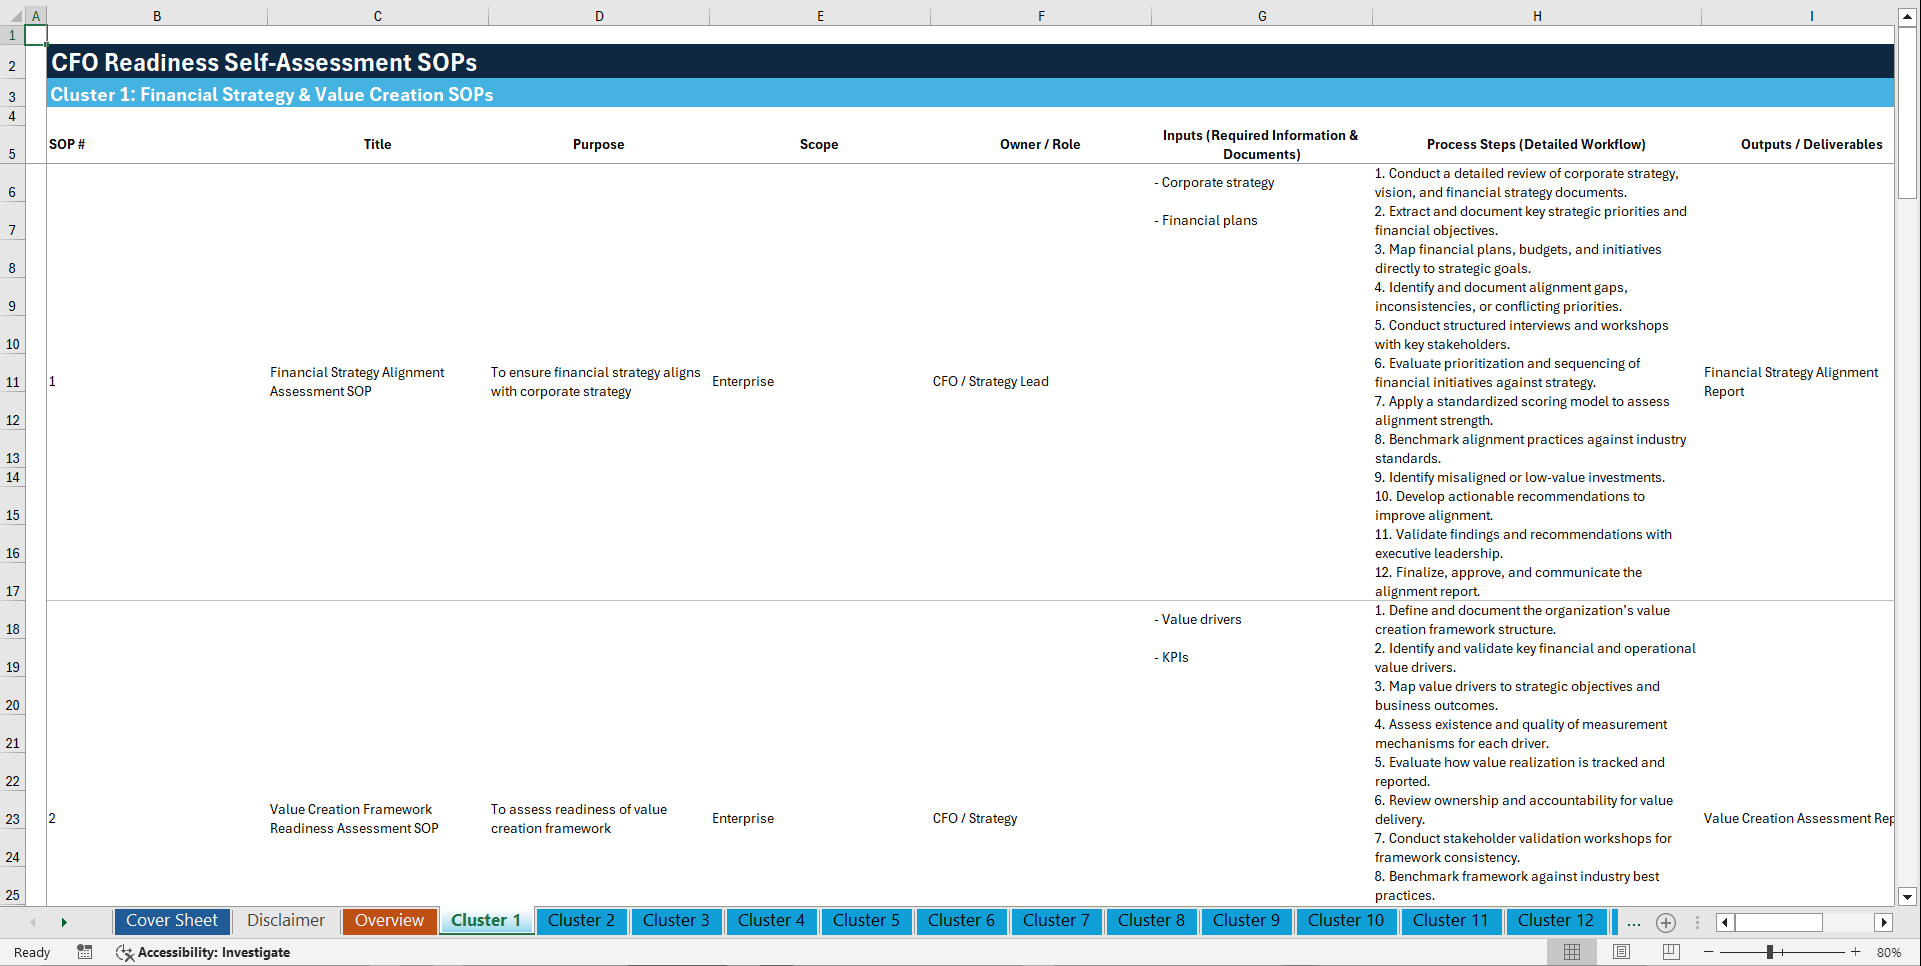Open Page Break Preview icon
1921x966 pixels.
(1669, 952)
